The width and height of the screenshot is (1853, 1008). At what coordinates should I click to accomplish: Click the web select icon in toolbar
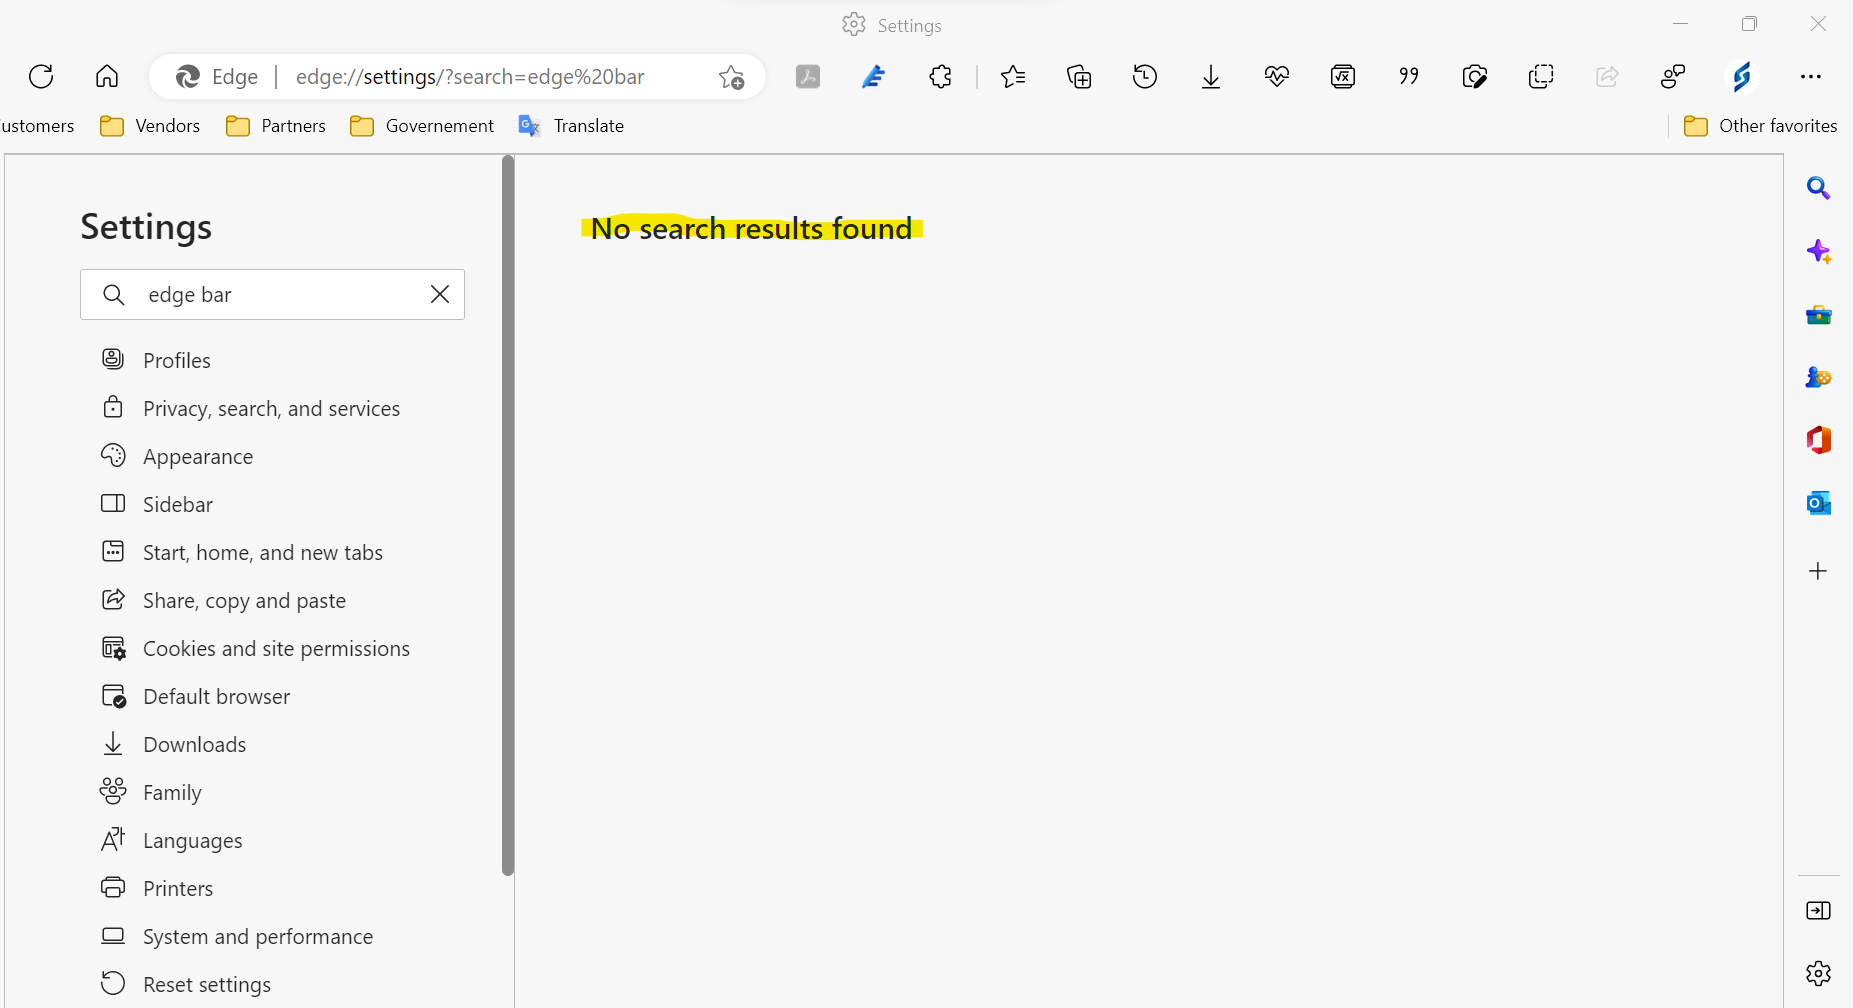pos(1541,77)
